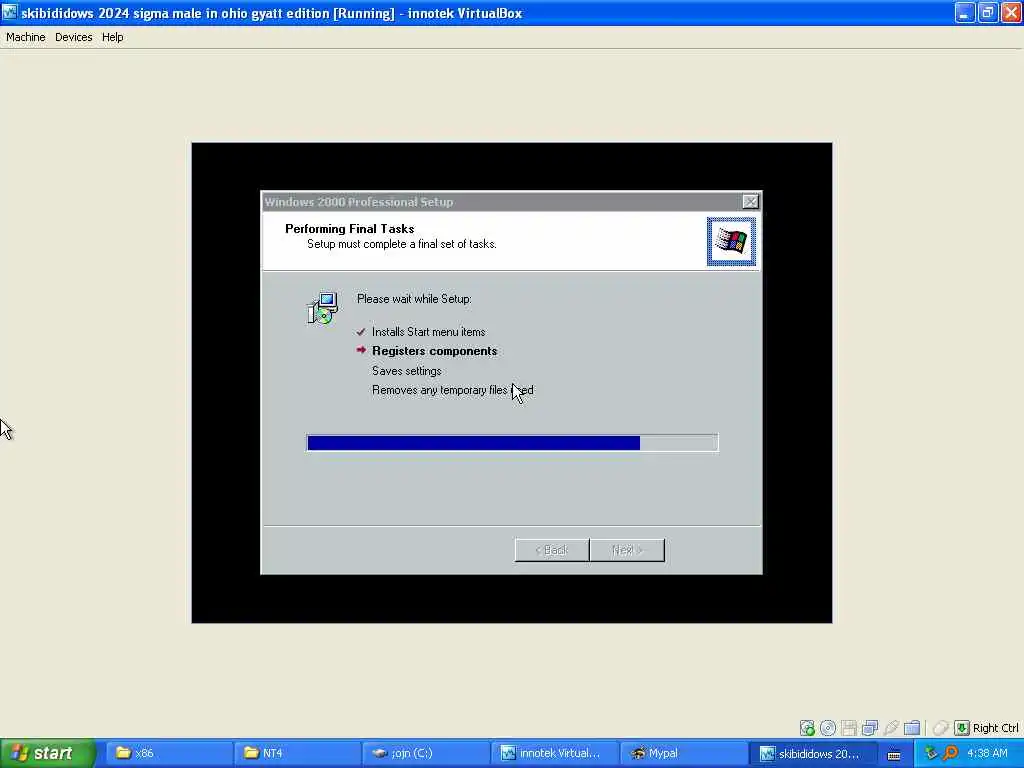Switch to the innotek VirtualBox taskbar button

552,753
